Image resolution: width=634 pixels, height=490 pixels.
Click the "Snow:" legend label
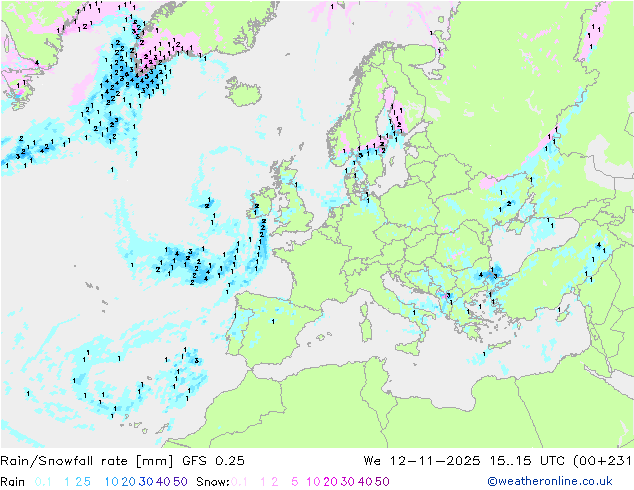tap(213, 482)
